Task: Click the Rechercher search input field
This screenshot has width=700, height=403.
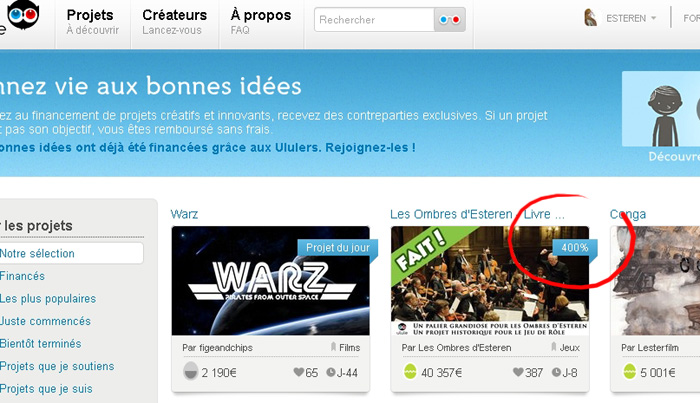Action: 374,20
